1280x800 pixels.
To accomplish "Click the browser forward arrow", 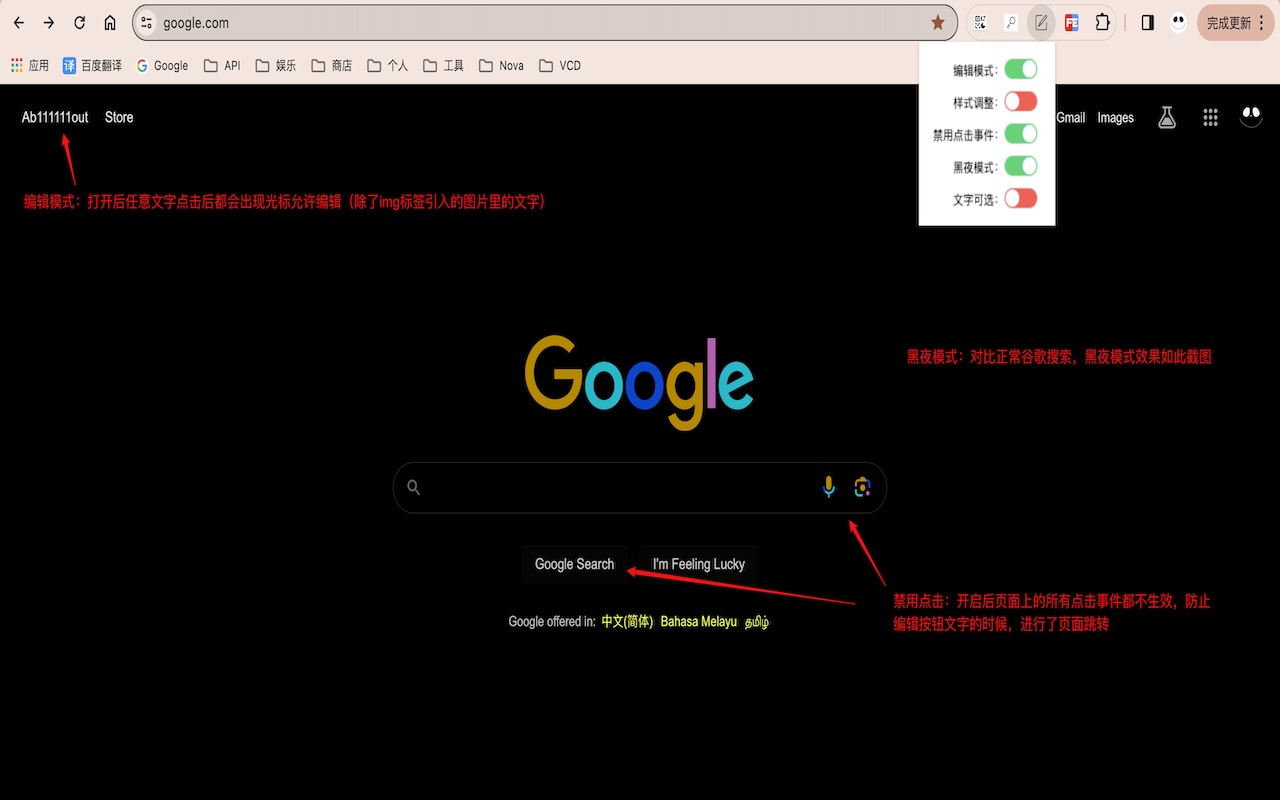I will click(x=48, y=23).
